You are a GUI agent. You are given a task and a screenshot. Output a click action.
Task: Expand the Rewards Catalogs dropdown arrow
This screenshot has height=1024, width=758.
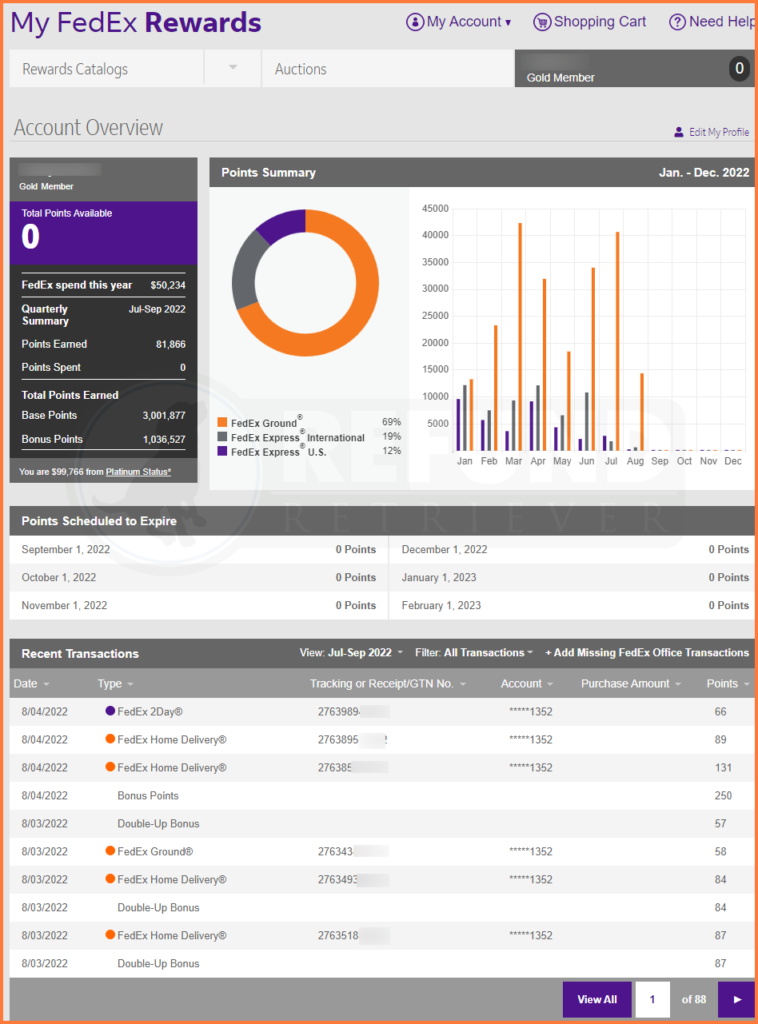click(232, 68)
